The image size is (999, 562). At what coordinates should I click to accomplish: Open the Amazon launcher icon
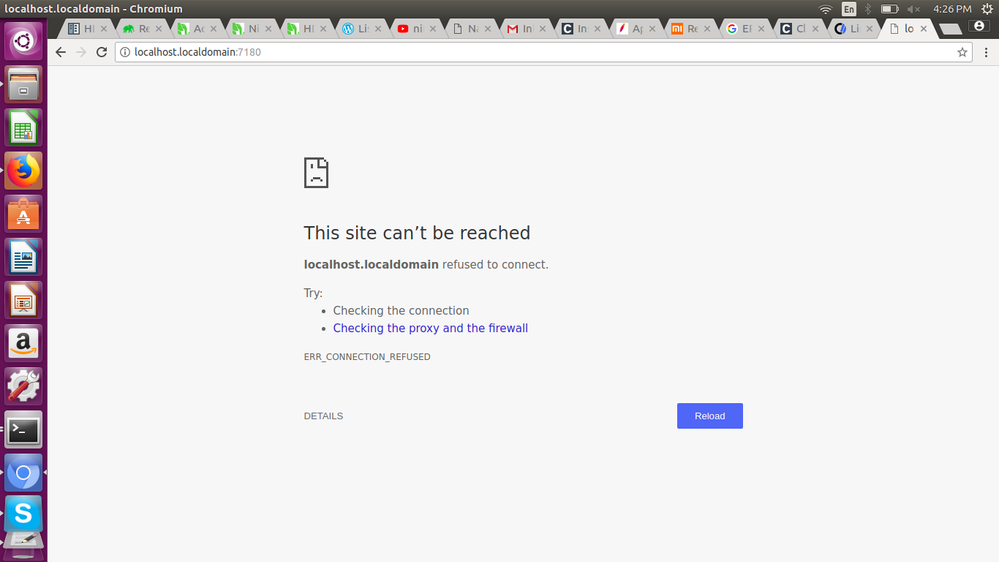24,343
